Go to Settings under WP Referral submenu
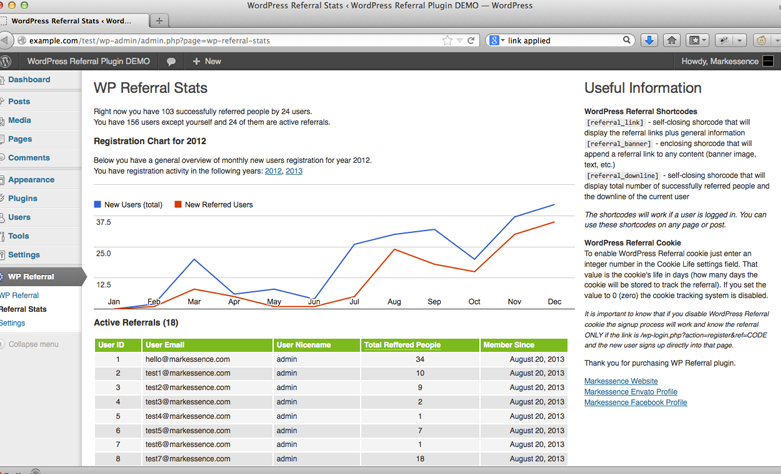This screenshot has height=474, width=781. point(12,323)
